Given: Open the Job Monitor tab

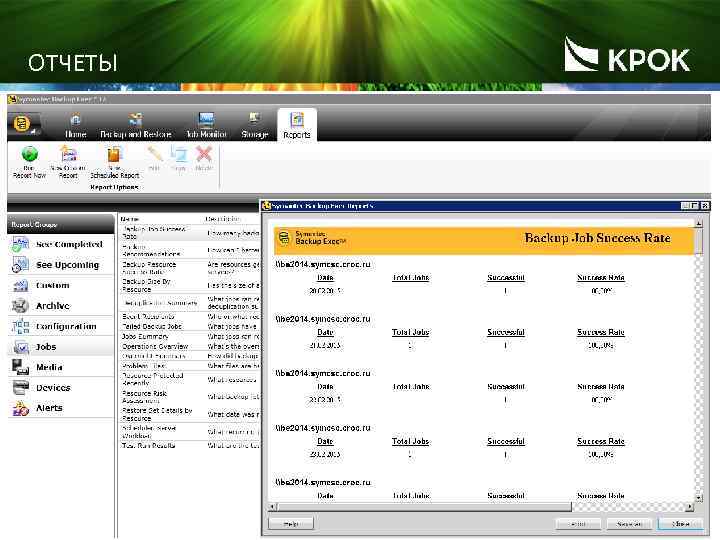Looking at the screenshot, I should pos(206,125).
